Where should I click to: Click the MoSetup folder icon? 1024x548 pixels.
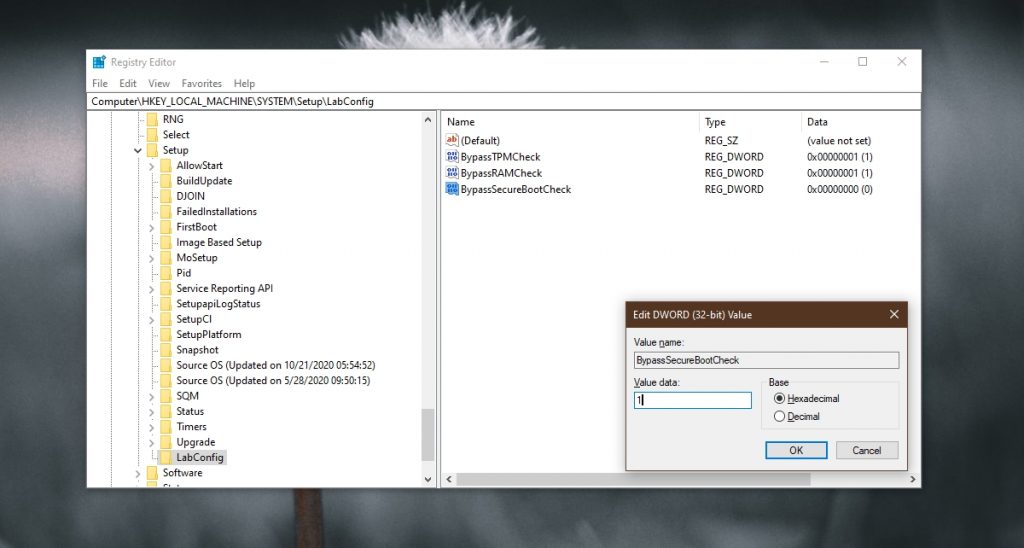166,258
